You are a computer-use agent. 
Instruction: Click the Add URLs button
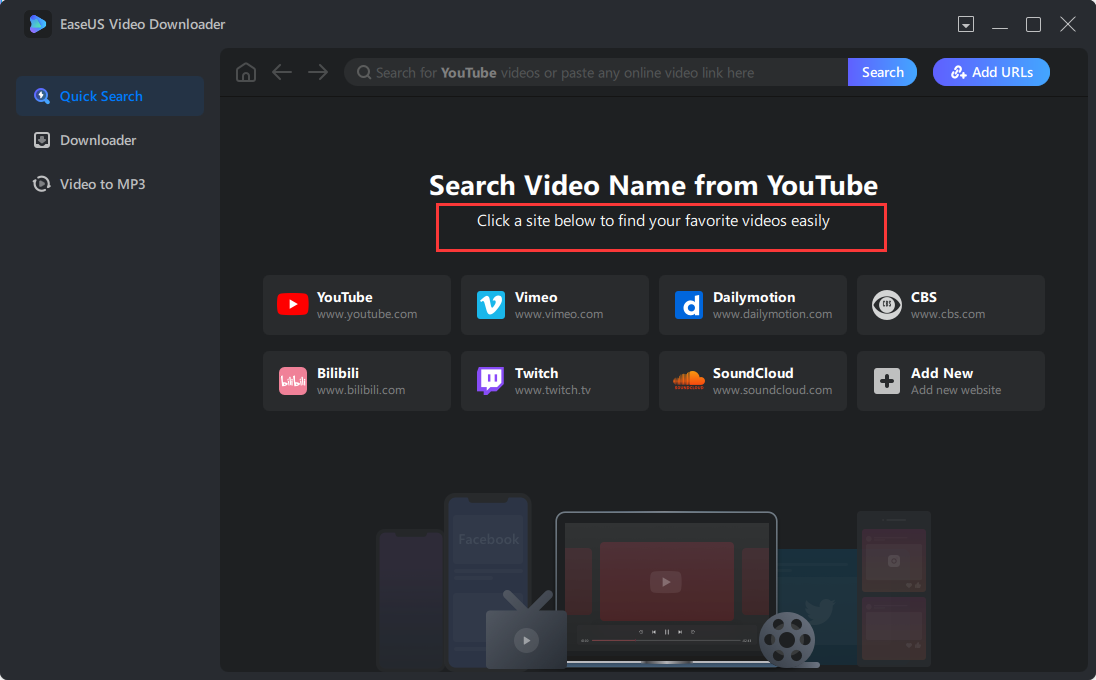coord(991,71)
